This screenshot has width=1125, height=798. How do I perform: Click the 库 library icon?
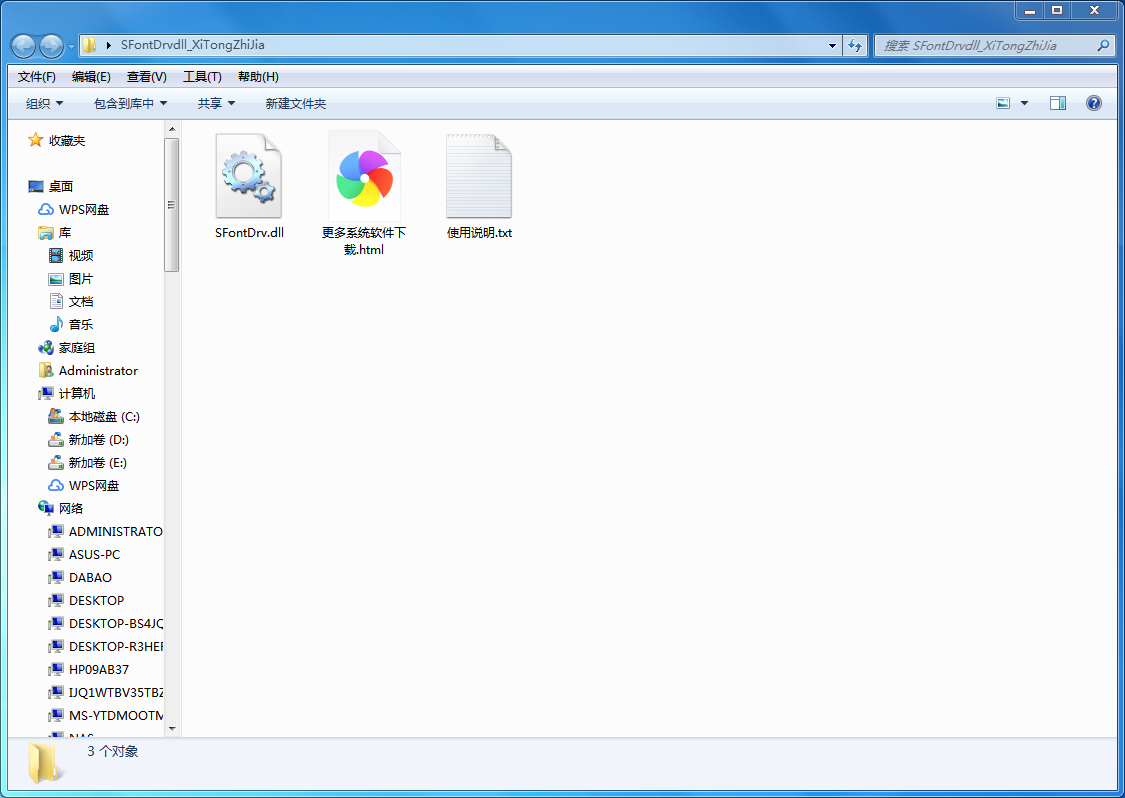46,233
